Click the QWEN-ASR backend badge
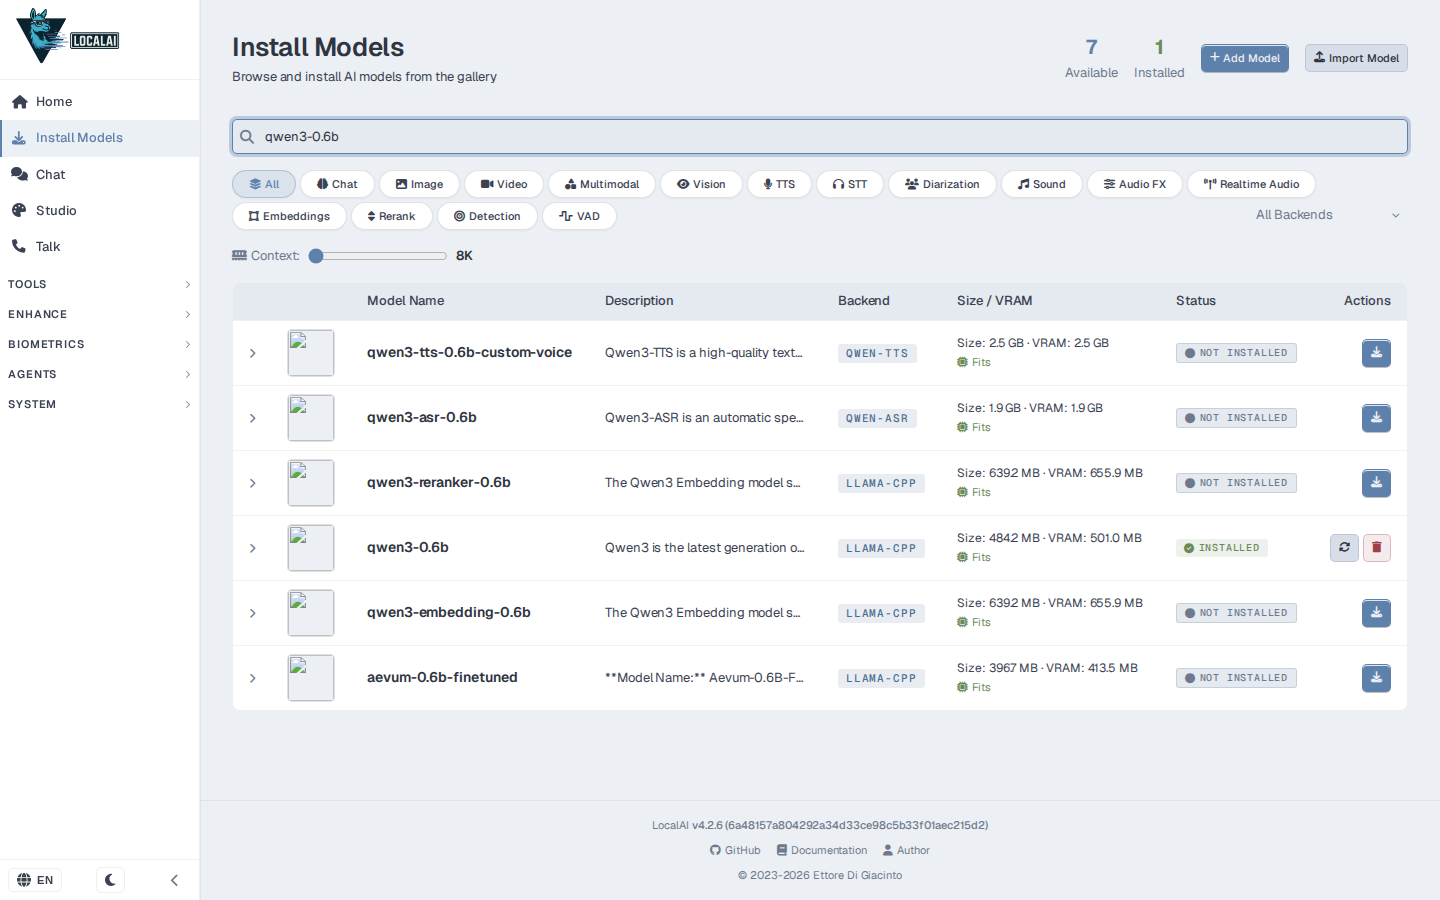The width and height of the screenshot is (1440, 900). coord(877,419)
